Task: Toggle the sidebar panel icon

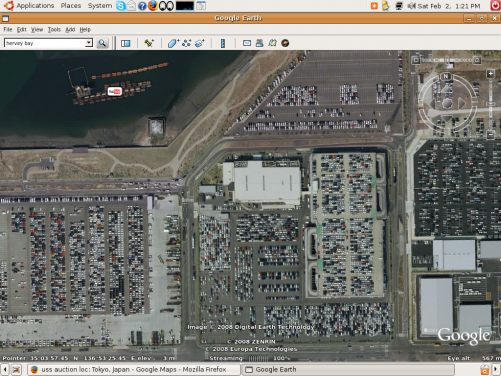Action: point(126,43)
